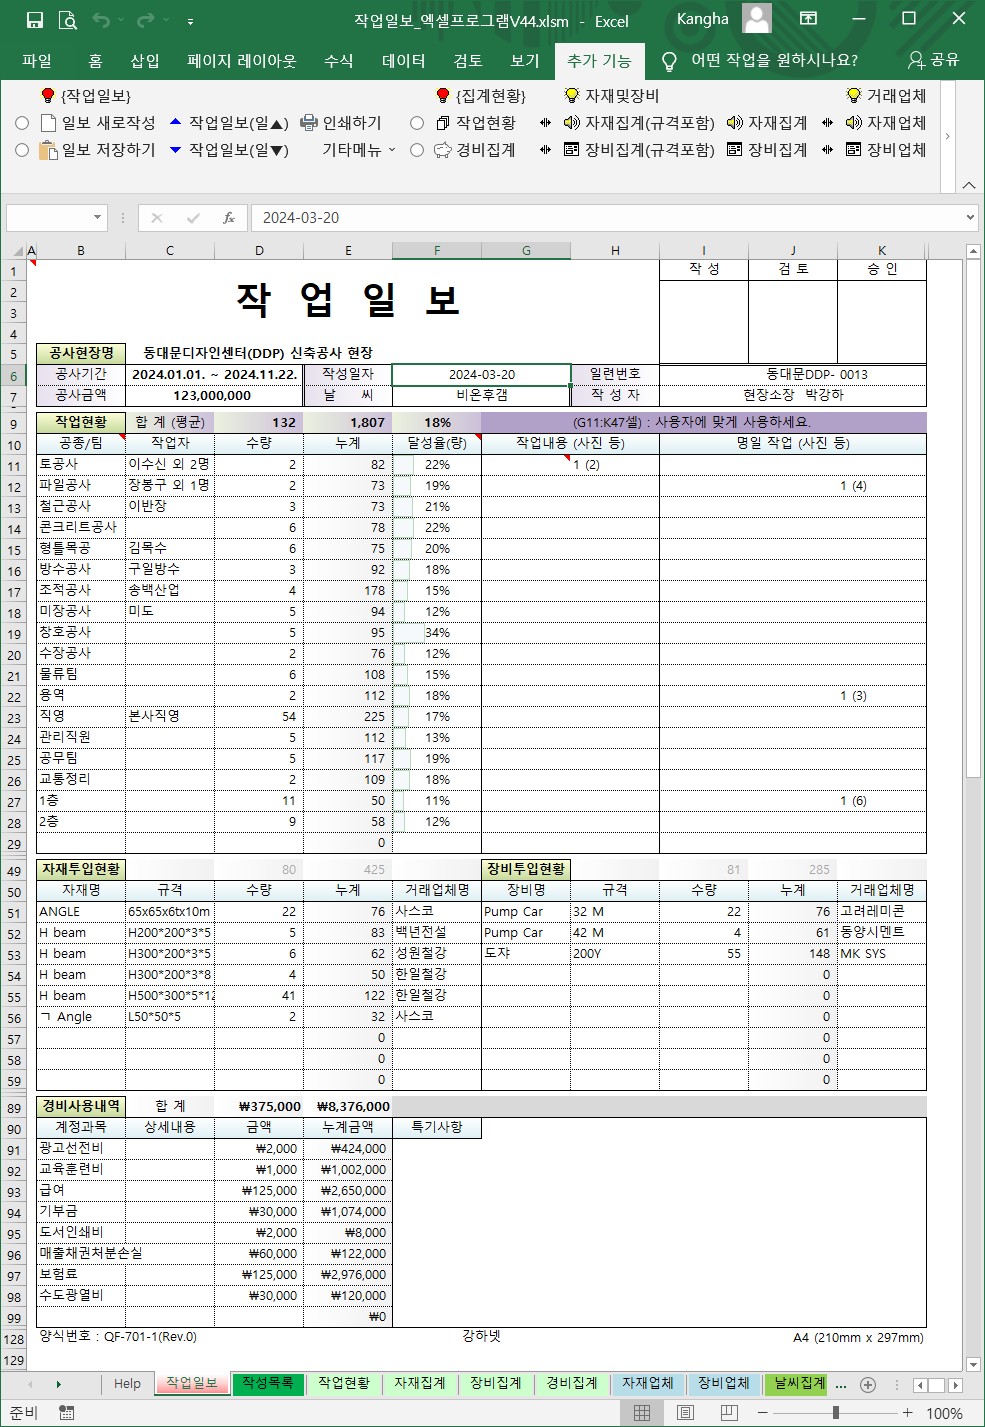Click 일보 저장하기 clipboard icon
985x1427 pixels.
[48, 150]
